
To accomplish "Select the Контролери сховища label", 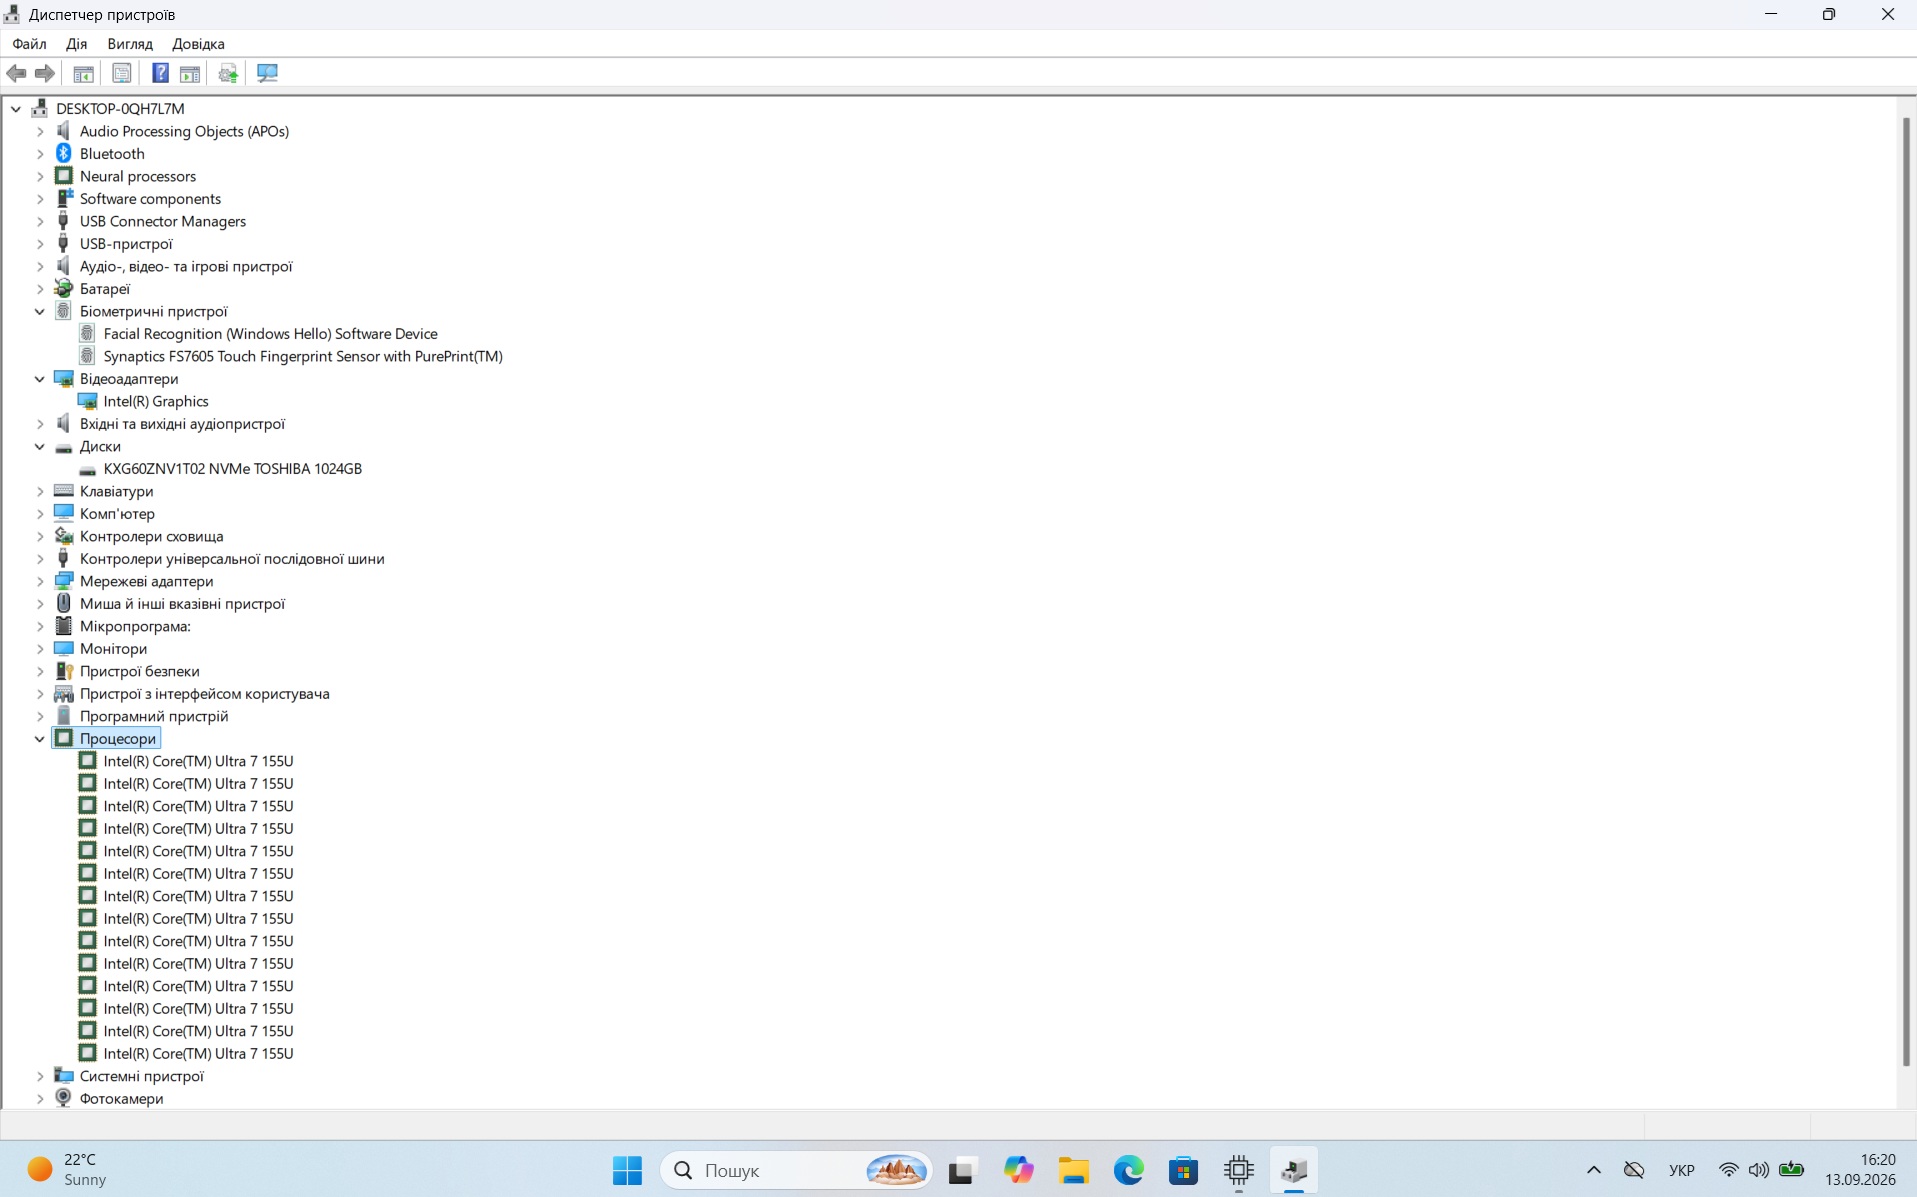I will [x=151, y=536].
